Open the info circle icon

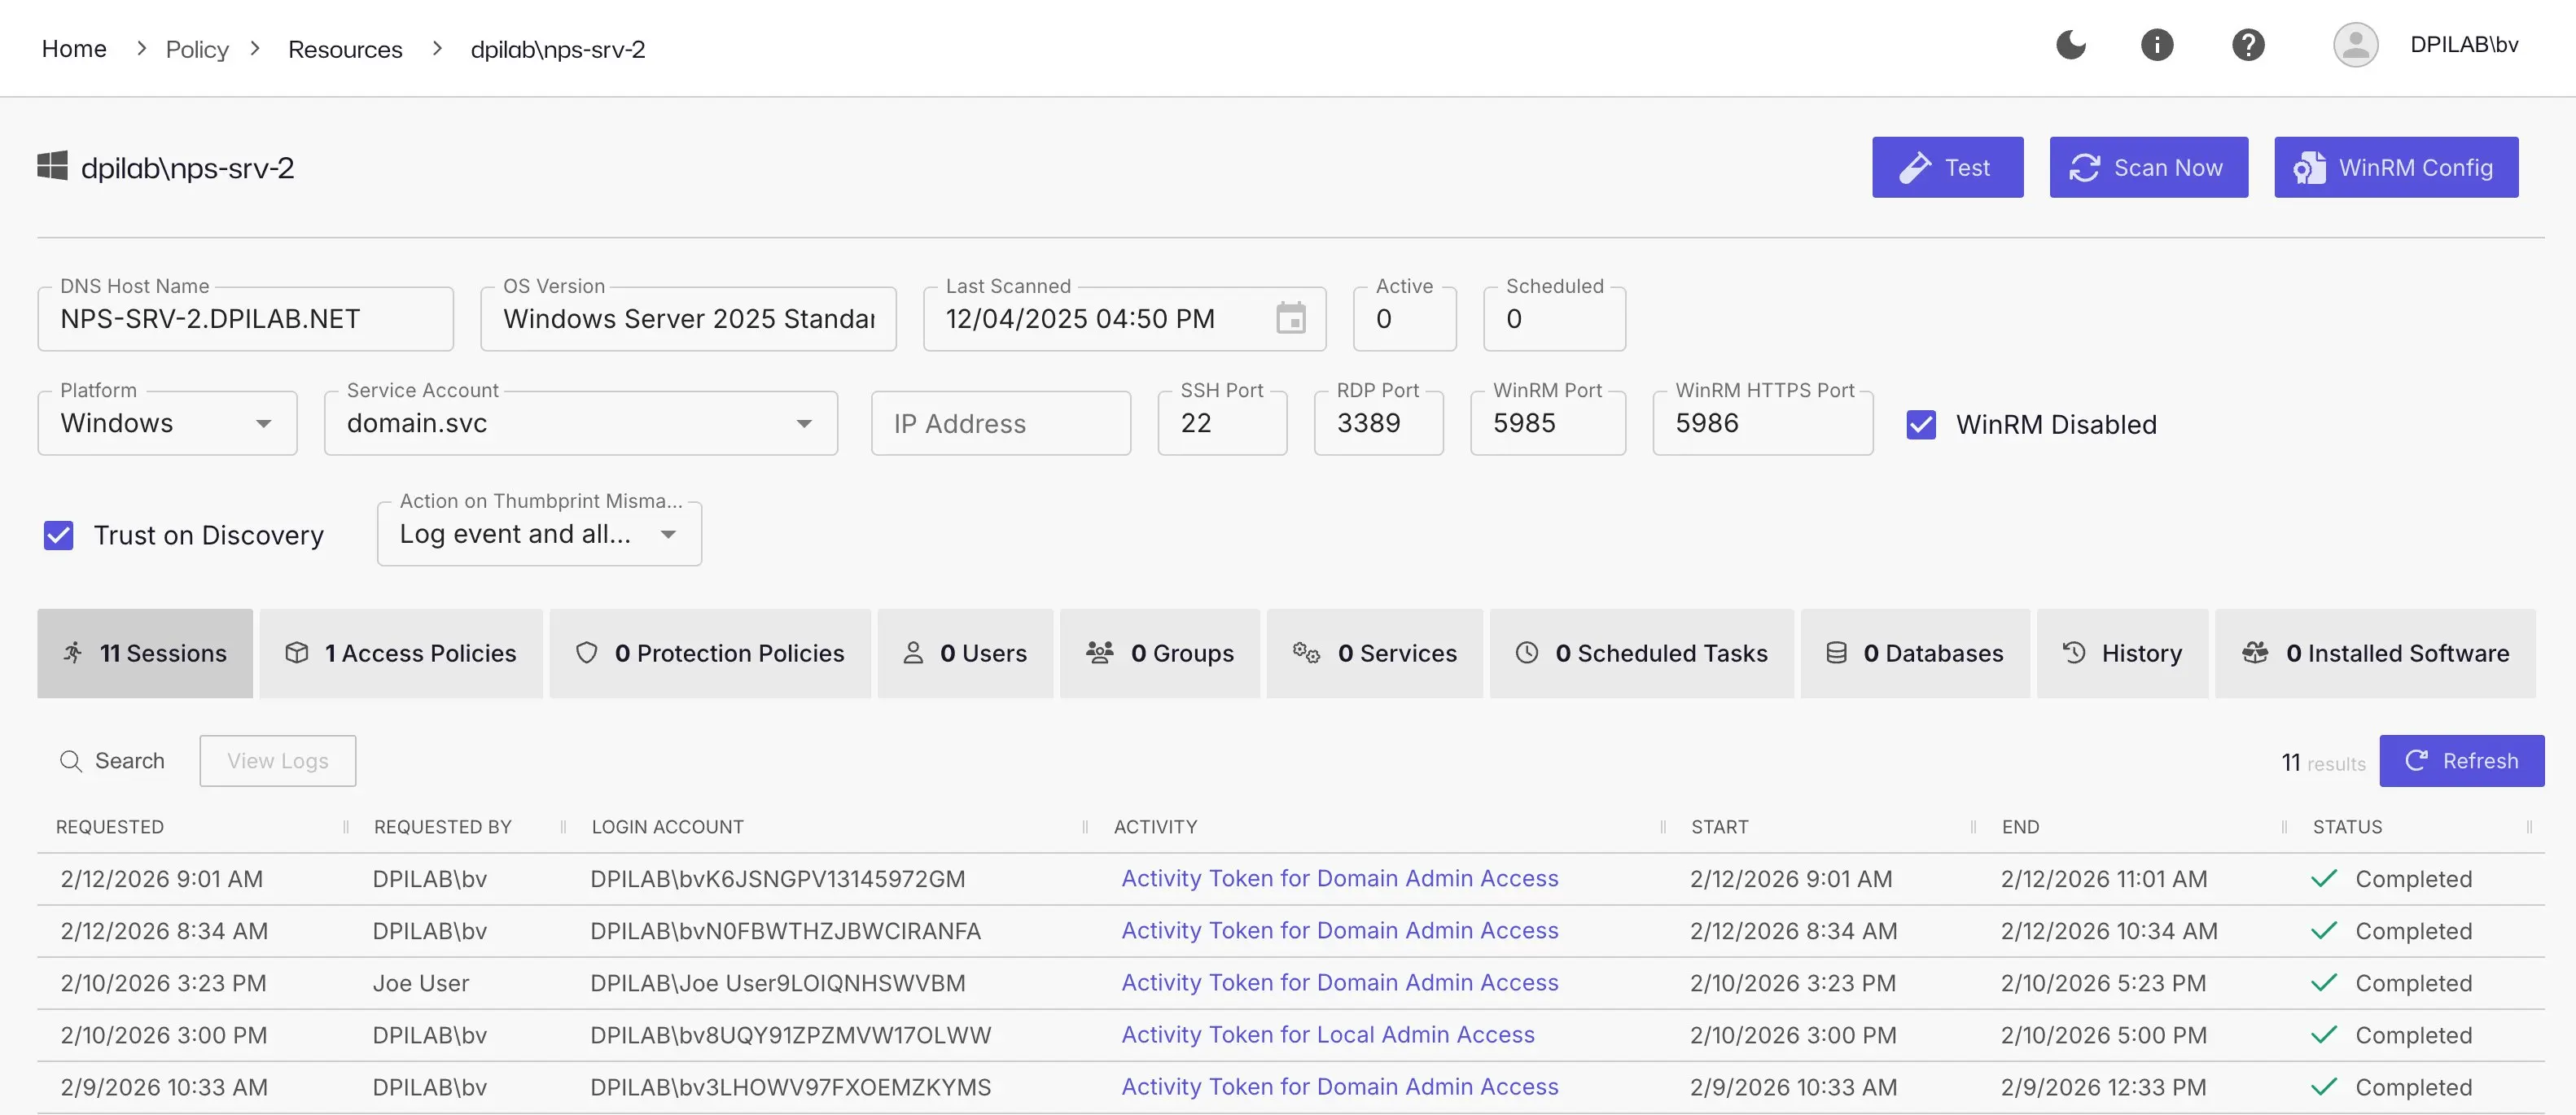click(x=2157, y=45)
